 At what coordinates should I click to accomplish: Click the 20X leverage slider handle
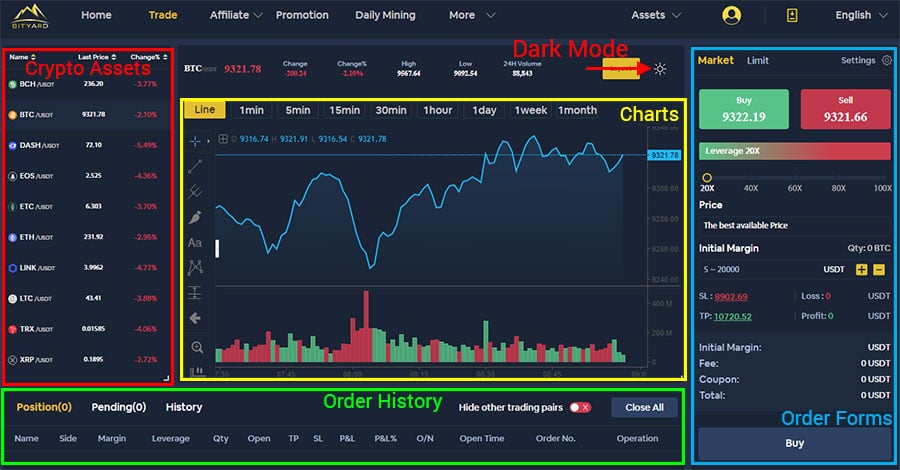tap(707, 177)
